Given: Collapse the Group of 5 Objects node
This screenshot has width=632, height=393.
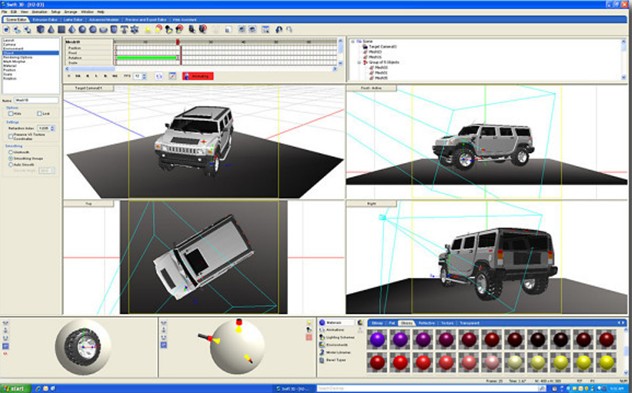Looking at the screenshot, I should [359, 62].
